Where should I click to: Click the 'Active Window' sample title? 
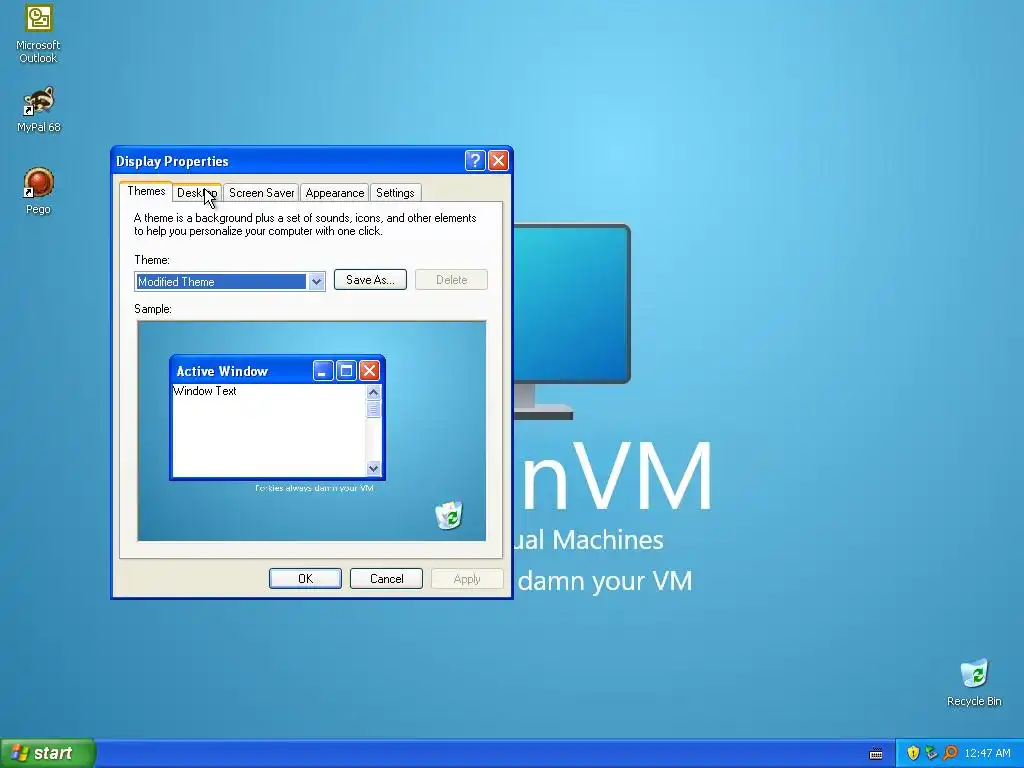(222, 371)
